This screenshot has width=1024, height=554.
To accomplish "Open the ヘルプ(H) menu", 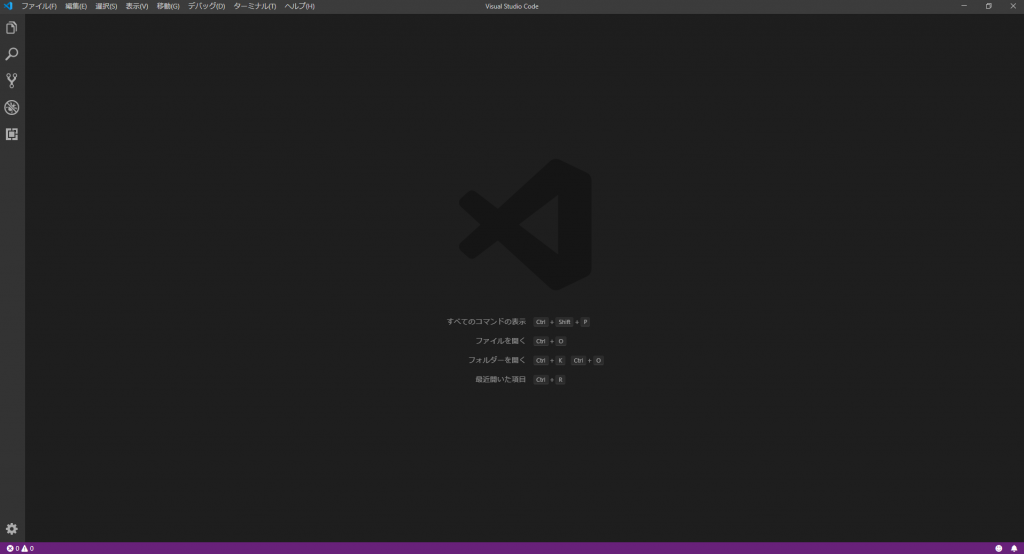I will tap(299, 6).
